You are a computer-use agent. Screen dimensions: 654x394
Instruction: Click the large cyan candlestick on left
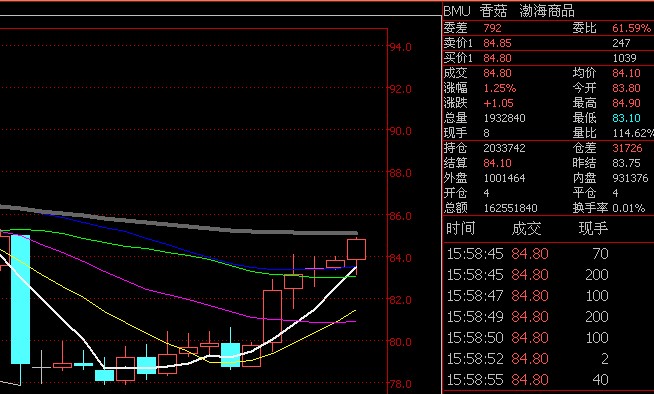(20, 299)
